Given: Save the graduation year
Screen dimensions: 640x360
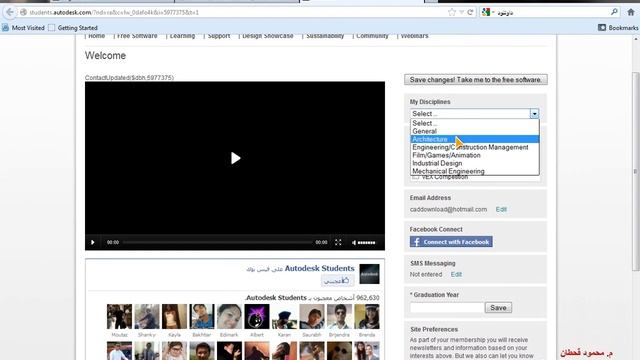Looking at the screenshot, I should tap(498, 307).
